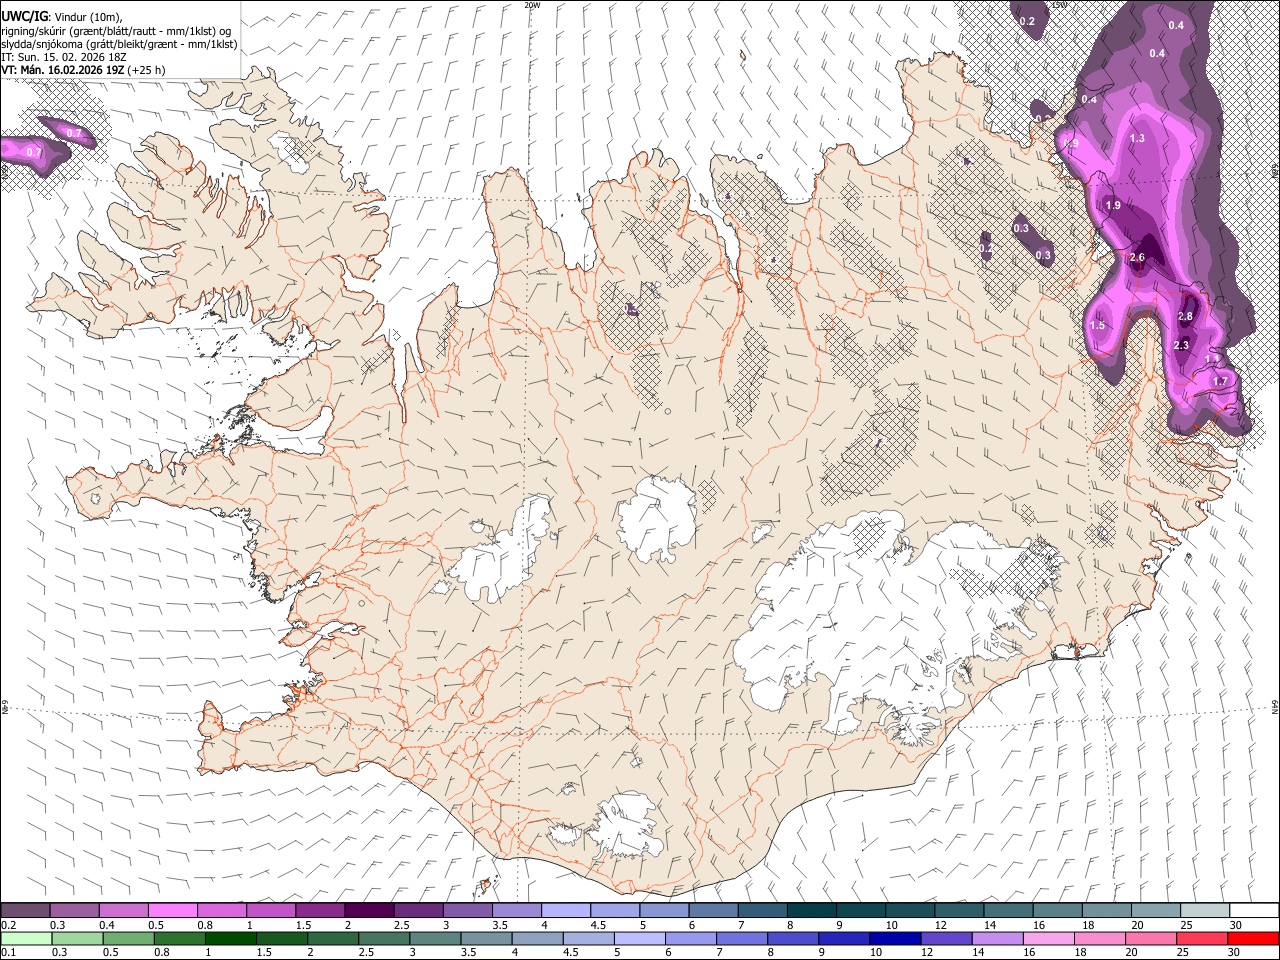1280x960 pixels.
Task: Click 'VT: Mán. 16.02.2026 19Z (+25 h)' line
Action: tap(84, 70)
